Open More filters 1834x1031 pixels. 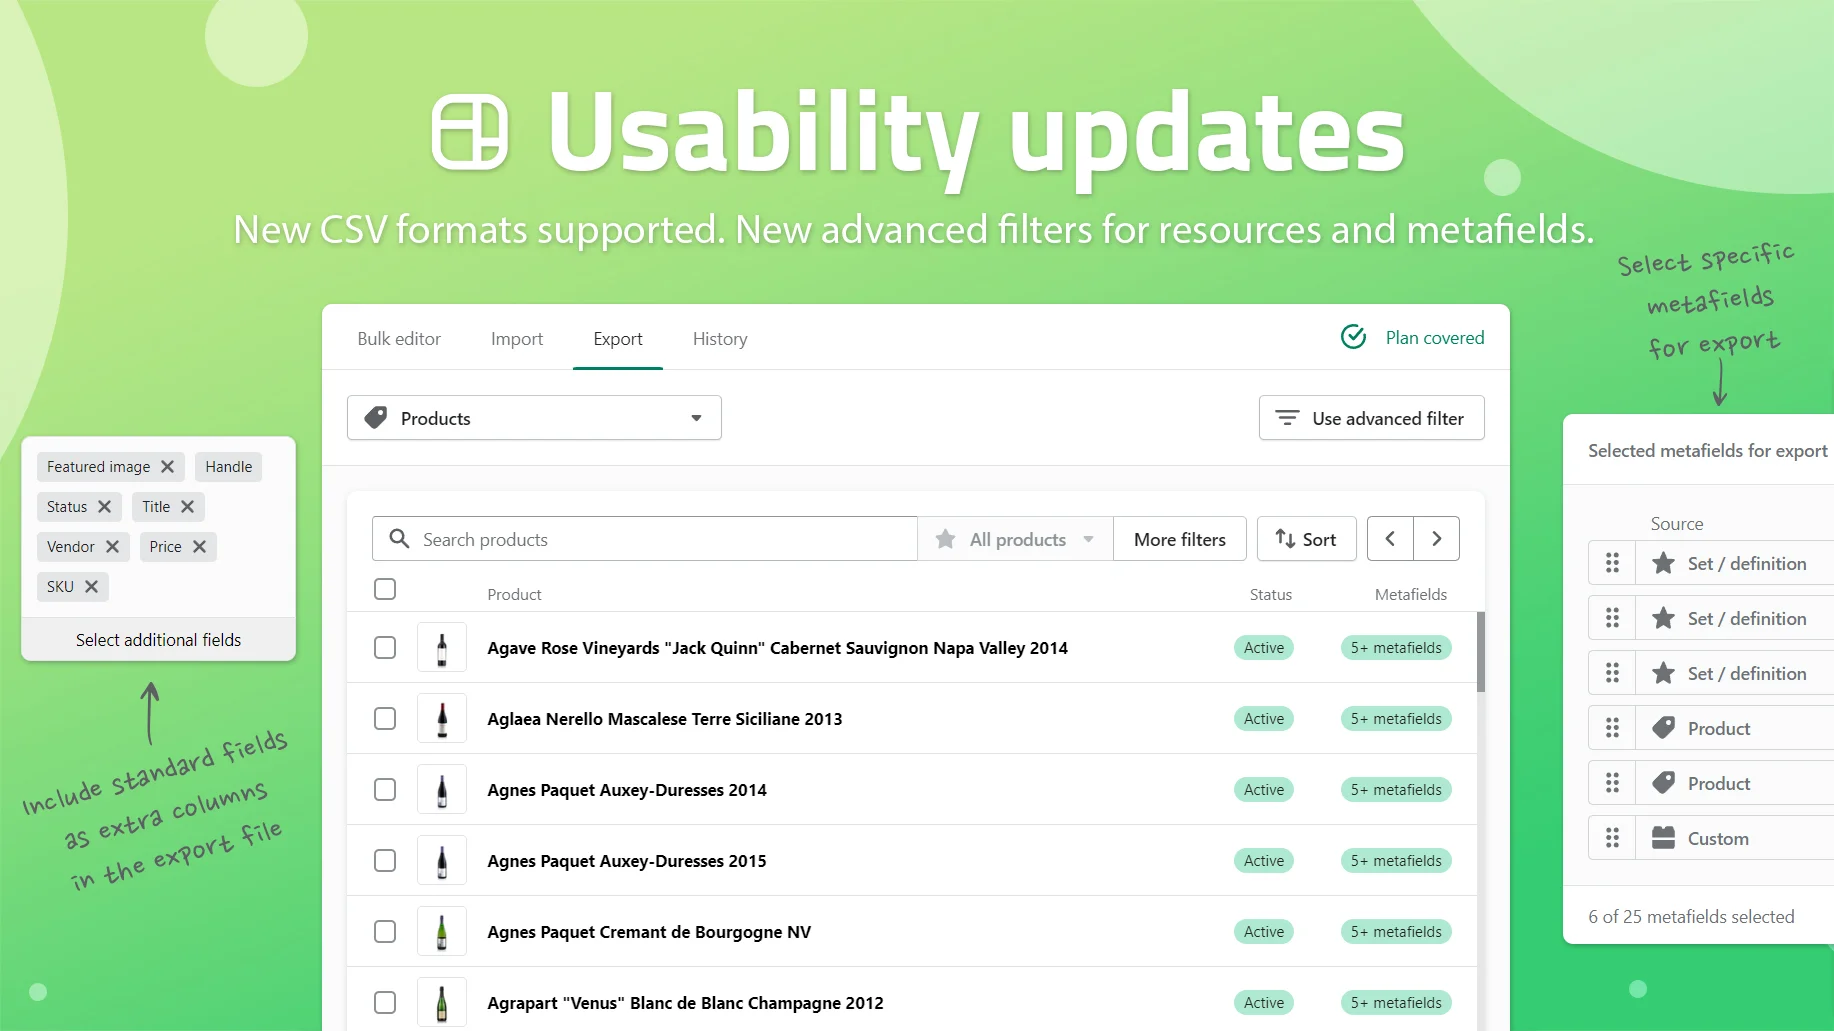tap(1180, 539)
